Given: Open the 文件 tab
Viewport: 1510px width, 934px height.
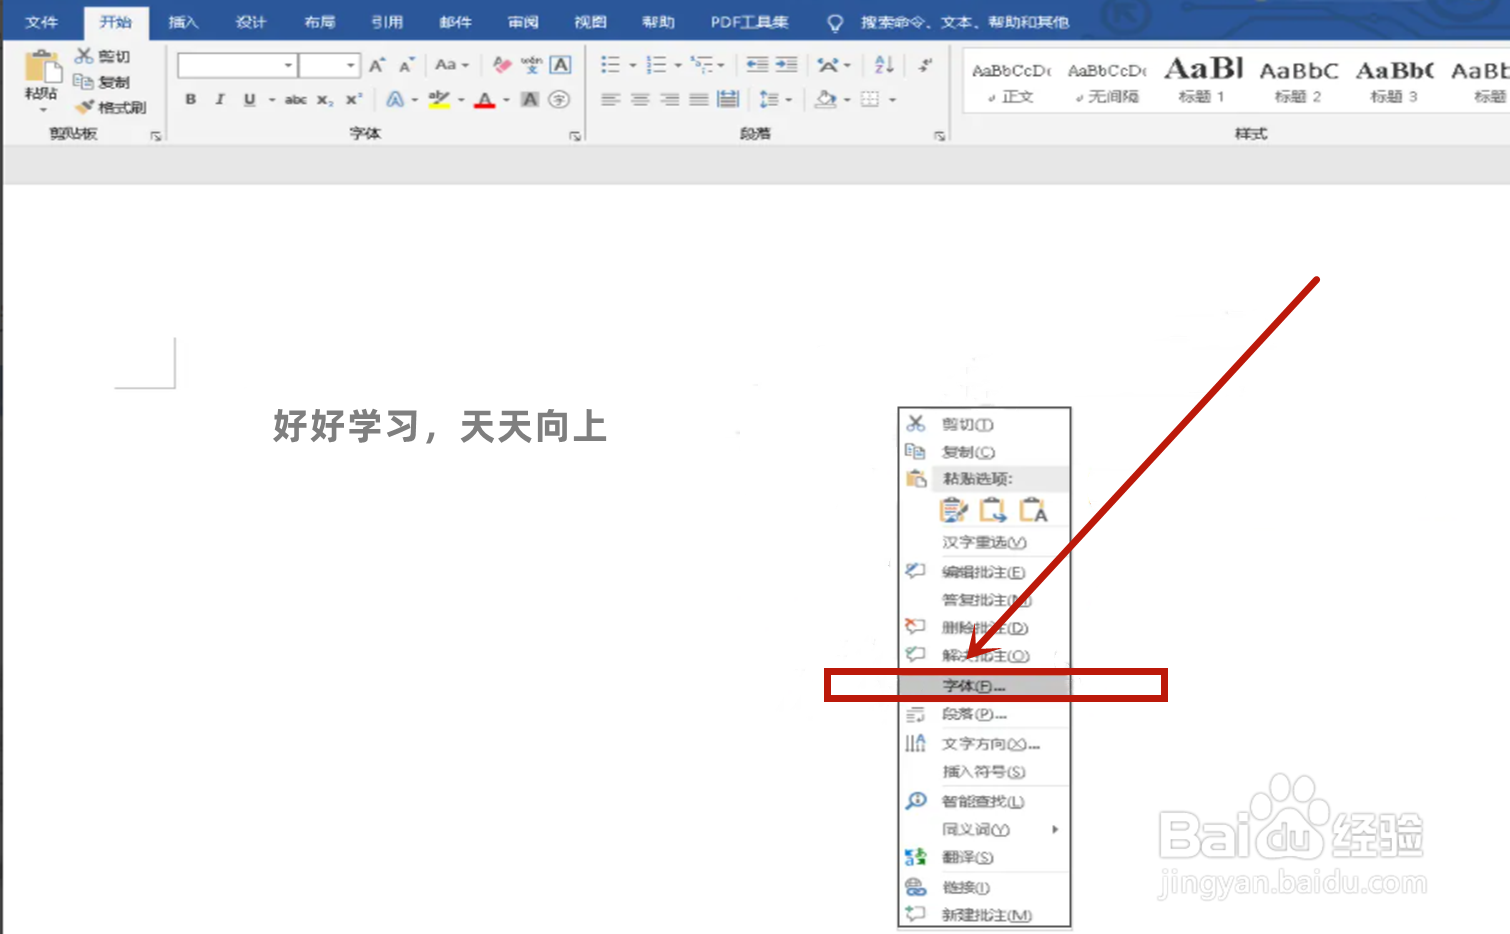Looking at the screenshot, I should point(41,22).
